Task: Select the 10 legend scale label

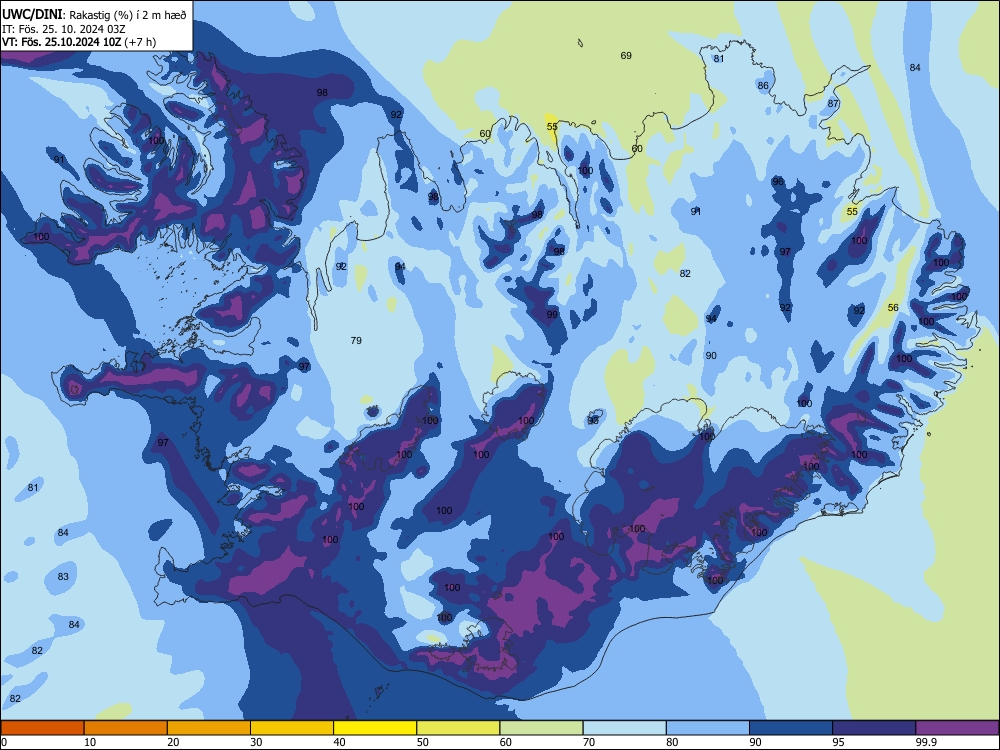Action: point(91,742)
